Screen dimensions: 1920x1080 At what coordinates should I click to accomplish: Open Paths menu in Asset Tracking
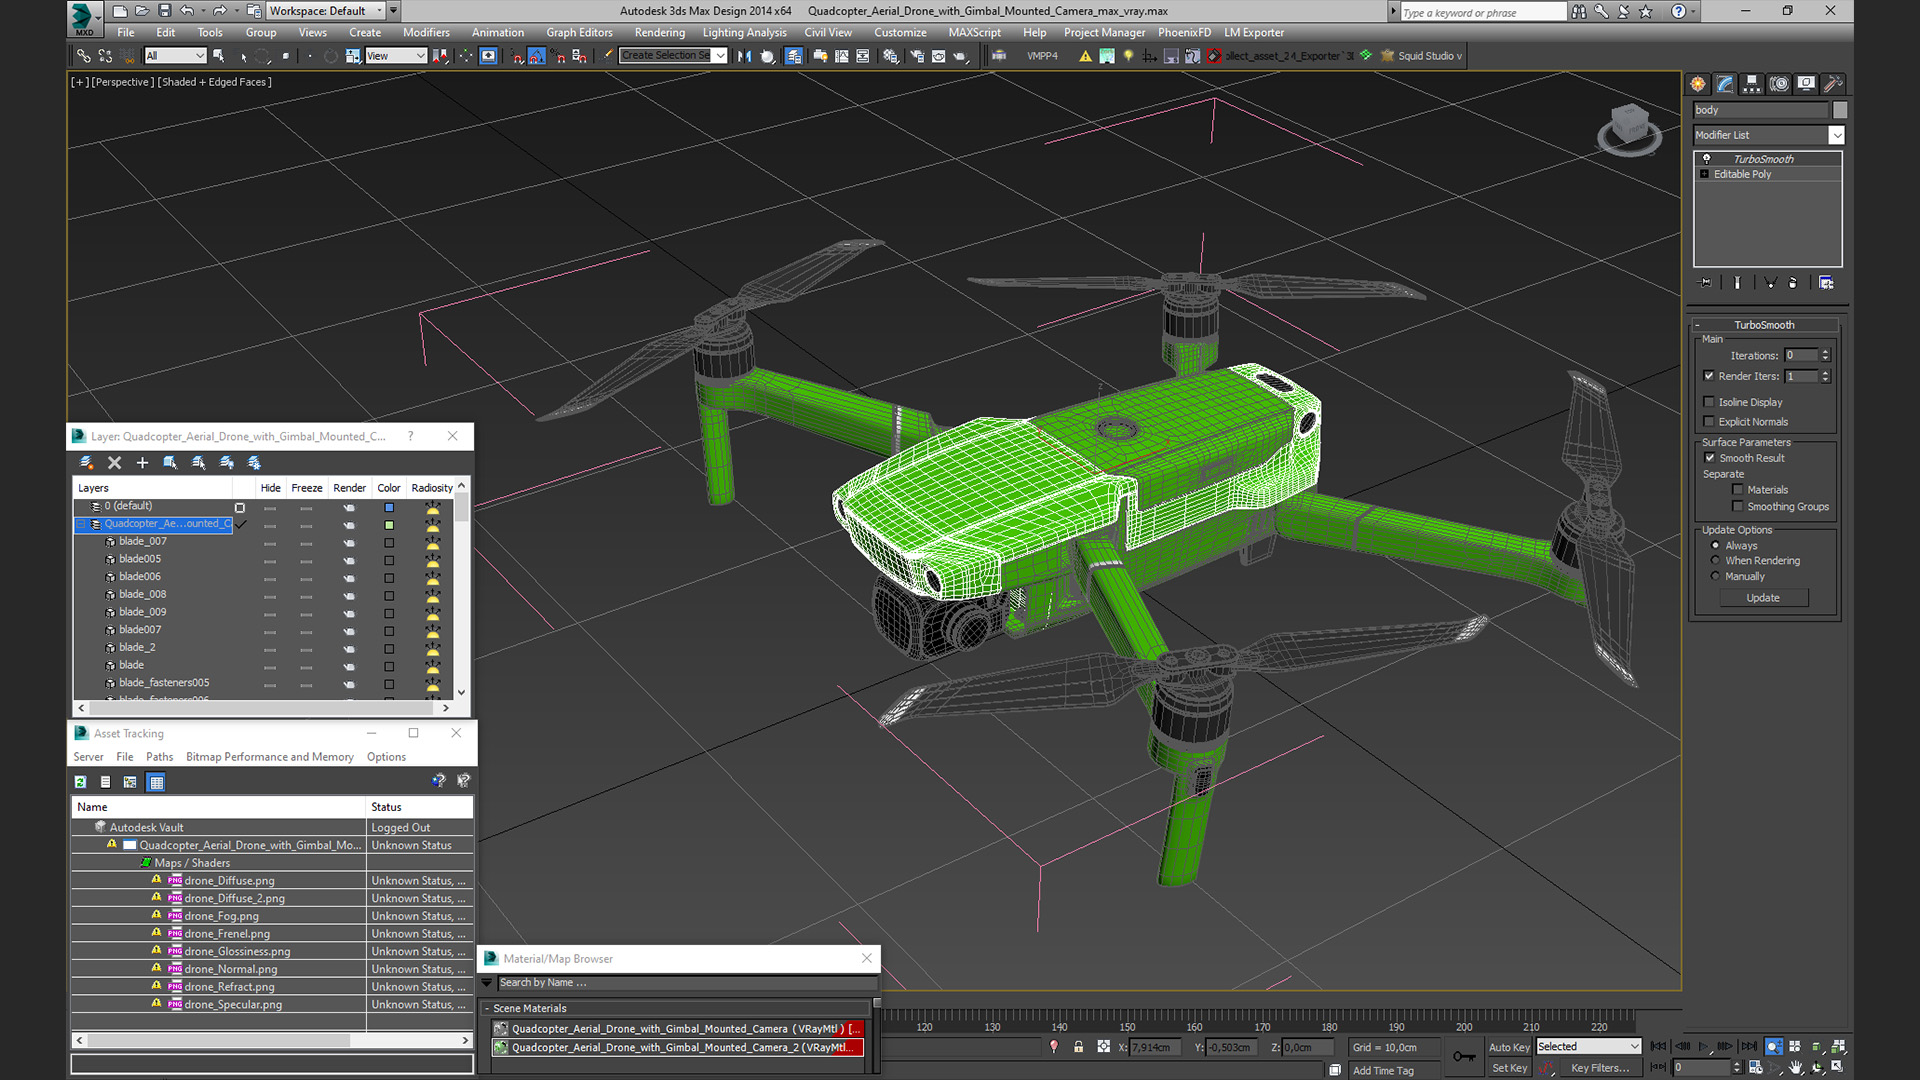click(x=159, y=757)
